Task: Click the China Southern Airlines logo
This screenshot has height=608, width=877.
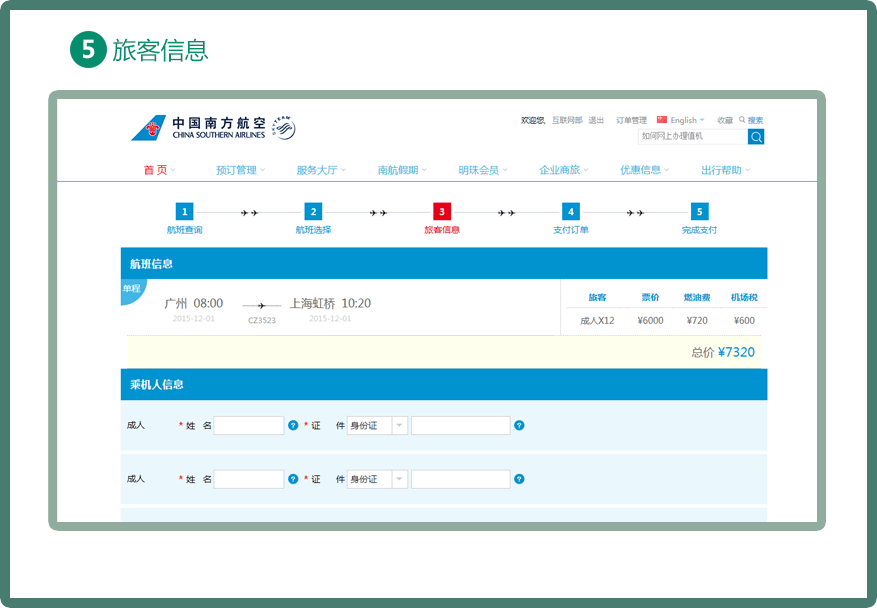Action: [x=198, y=128]
